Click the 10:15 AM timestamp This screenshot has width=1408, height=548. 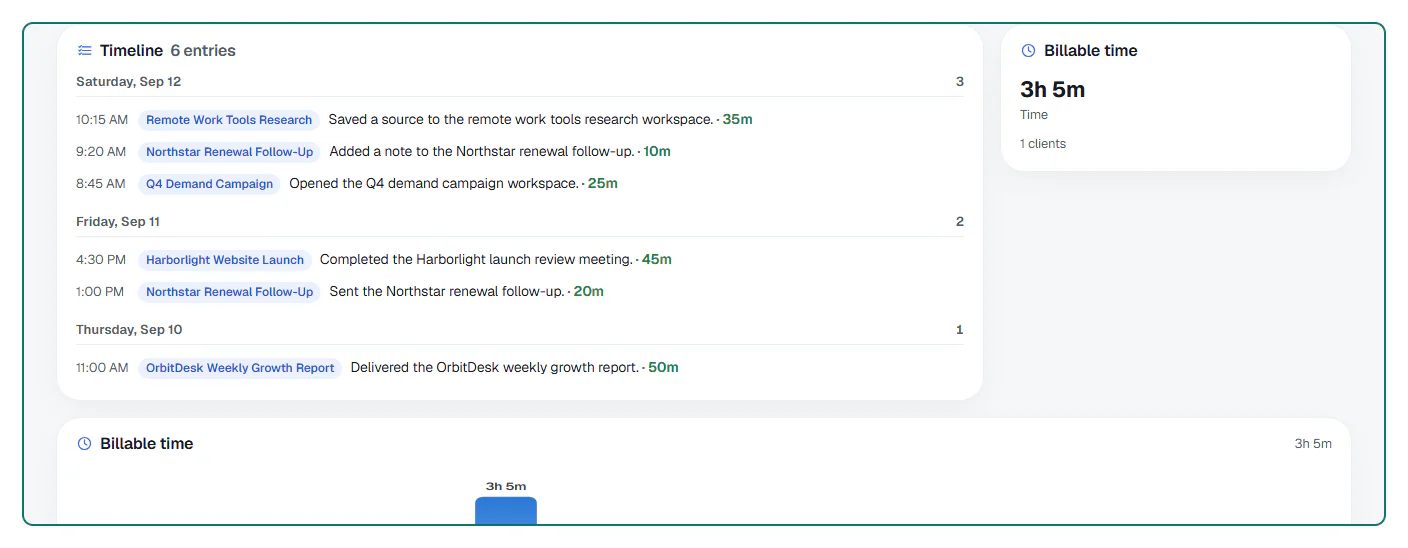pyautogui.click(x=102, y=120)
